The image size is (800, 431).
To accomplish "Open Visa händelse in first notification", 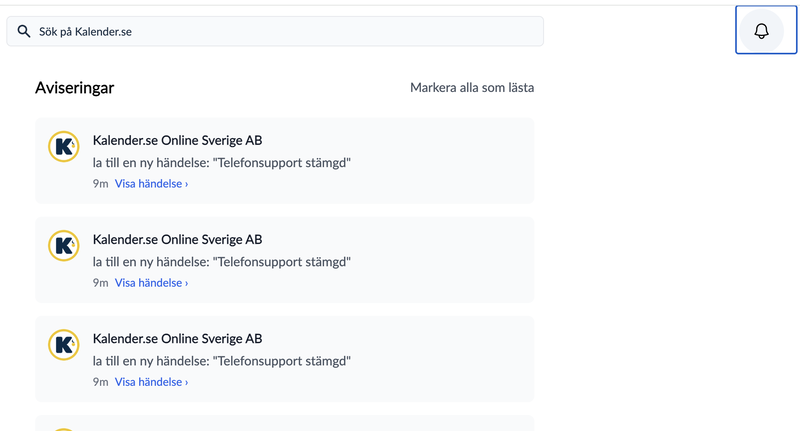I will coord(151,184).
